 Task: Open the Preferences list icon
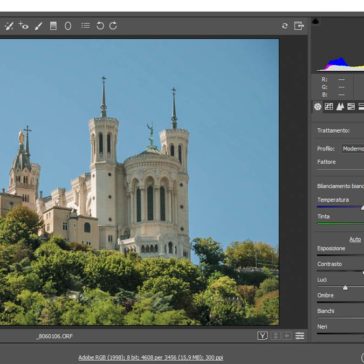pyautogui.click(x=86, y=26)
